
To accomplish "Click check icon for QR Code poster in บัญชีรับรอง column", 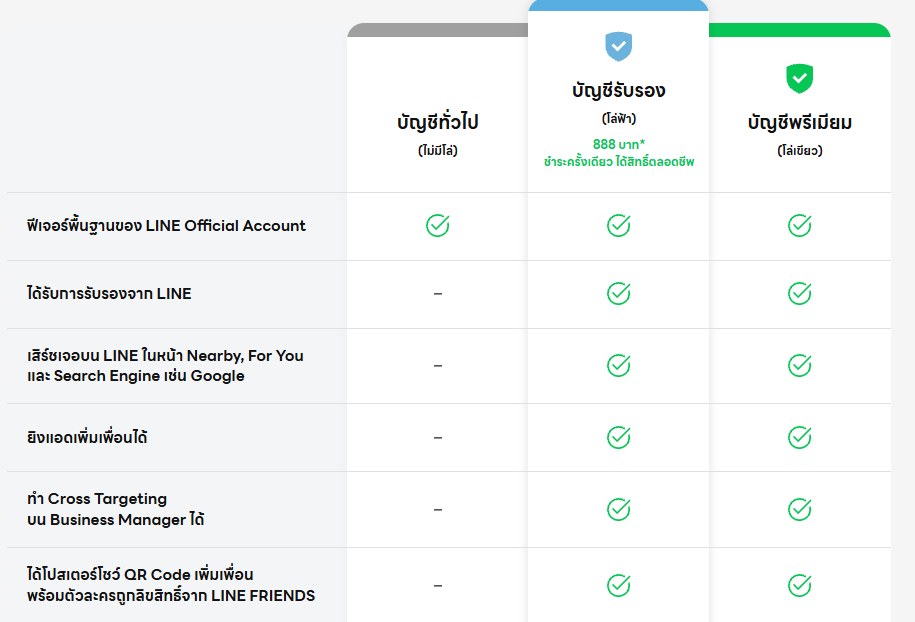I will click(x=619, y=585).
